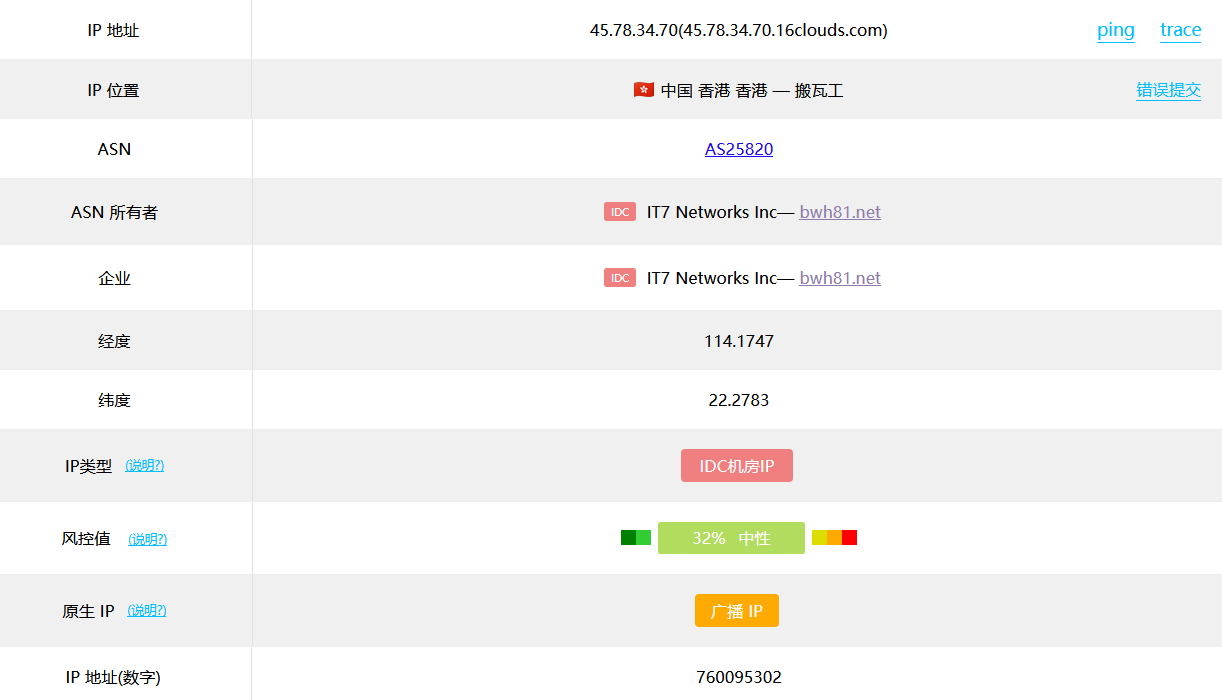
Task: Open the 说明 help link beside 风控值
Action: (147, 539)
